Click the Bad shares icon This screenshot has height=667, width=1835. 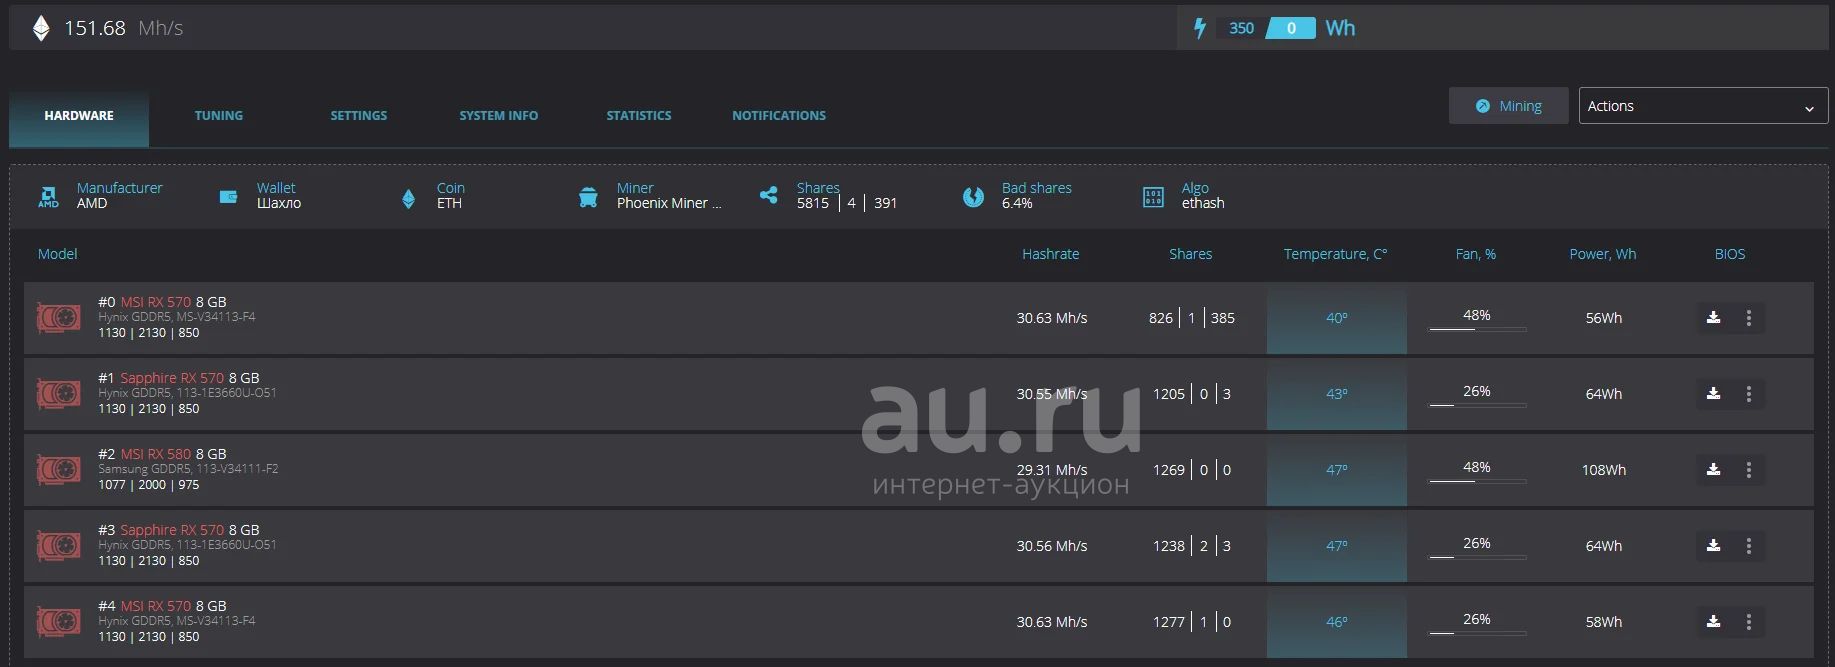pos(973,196)
